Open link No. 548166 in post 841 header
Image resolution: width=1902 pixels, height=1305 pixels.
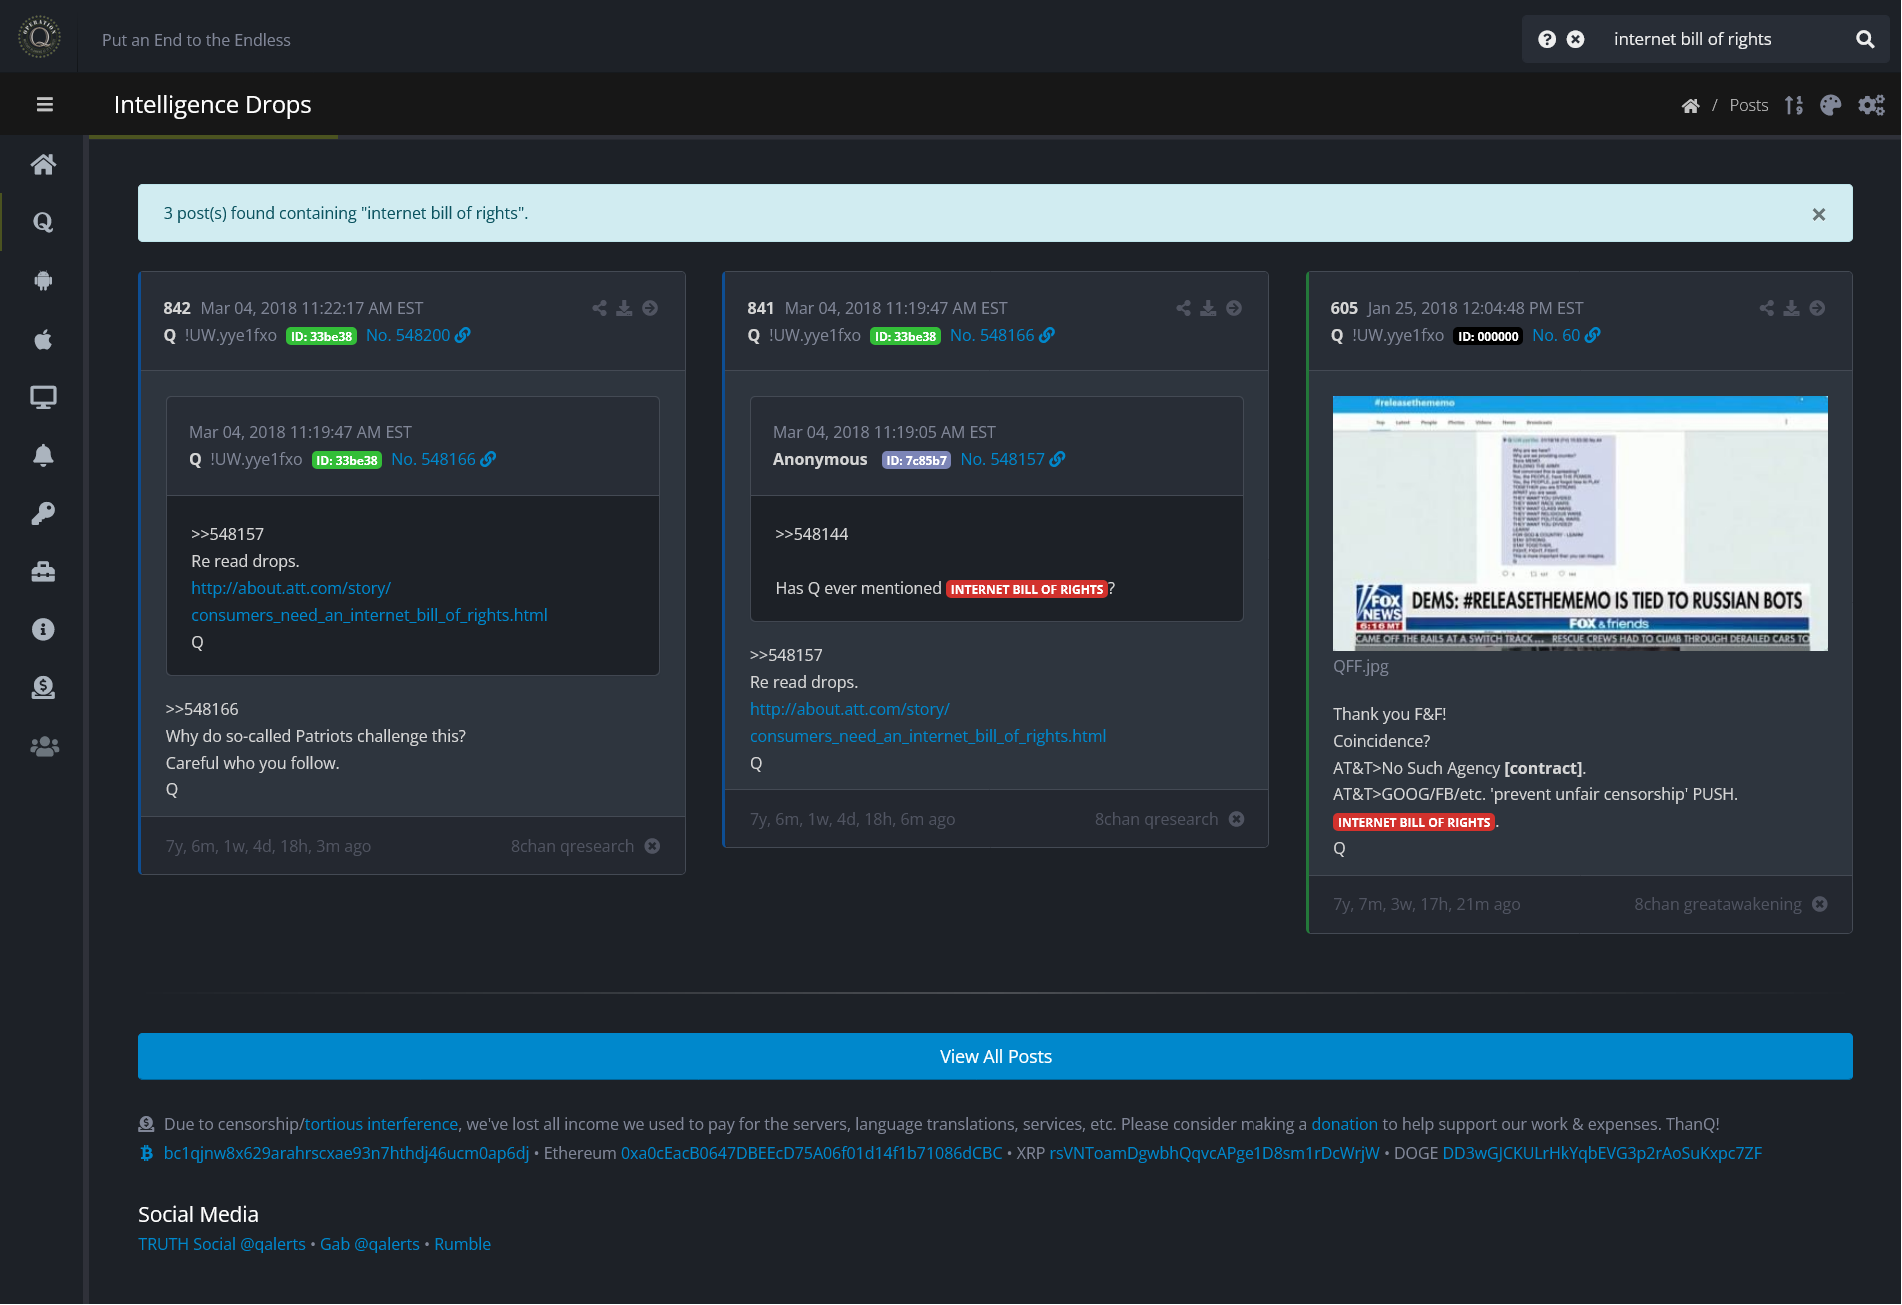(1002, 335)
